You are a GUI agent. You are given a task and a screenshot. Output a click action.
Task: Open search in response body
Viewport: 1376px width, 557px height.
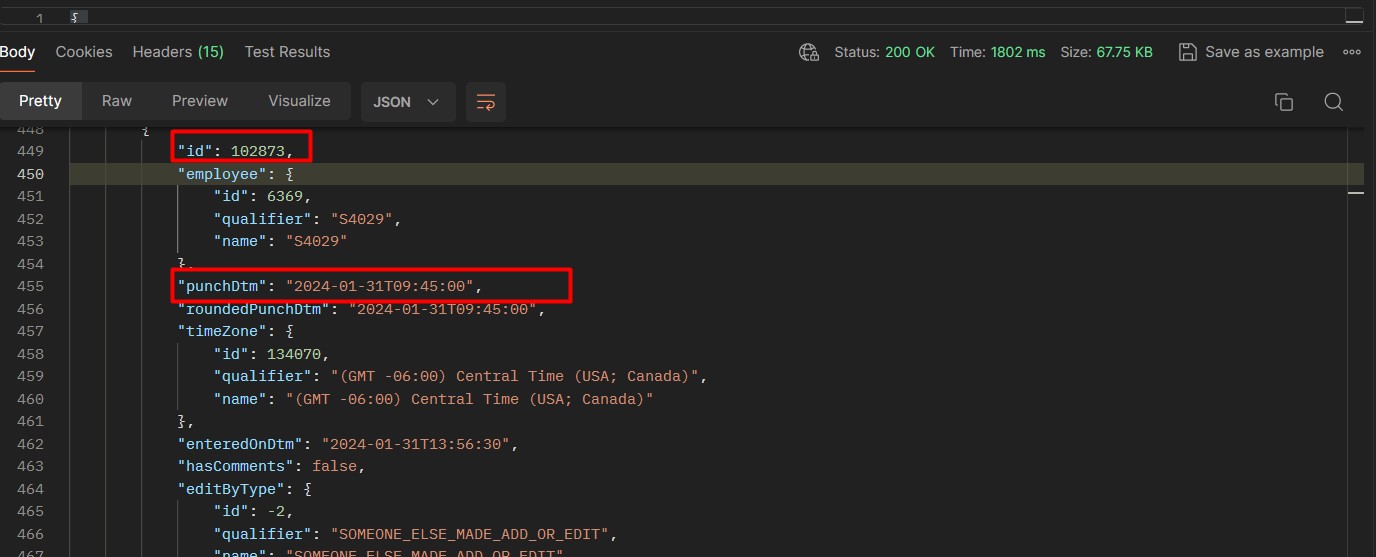coord(1333,102)
